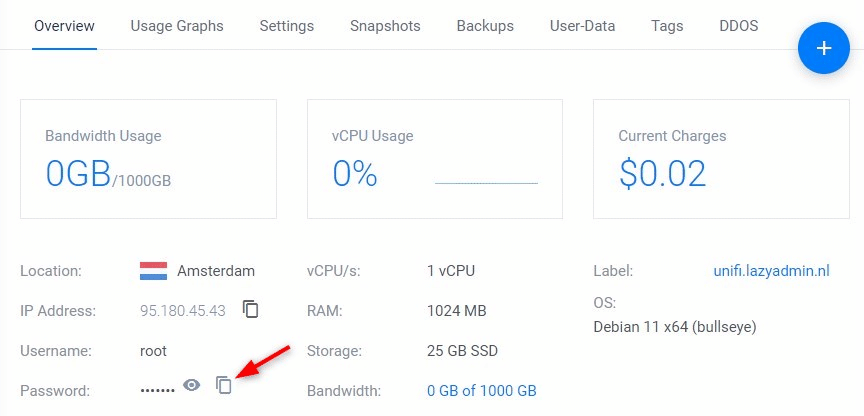Copy the IP address with copy icon
This screenshot has height=416, width=864.
pyautogui.click(x=251, y=310)
